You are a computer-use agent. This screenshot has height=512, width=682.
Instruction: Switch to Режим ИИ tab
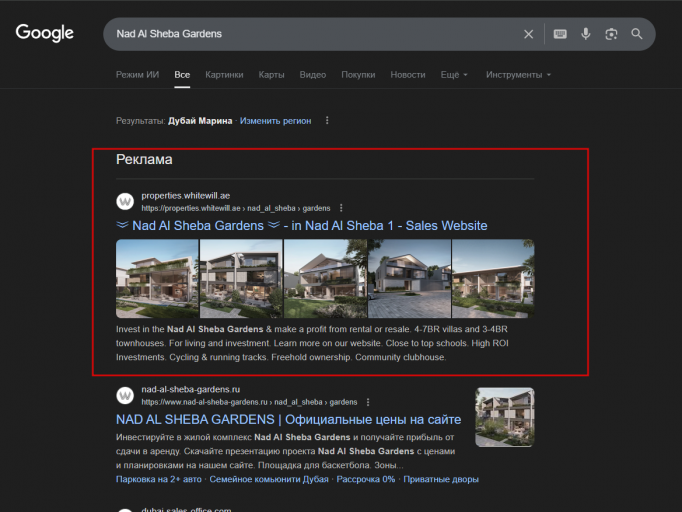point(137,75)
